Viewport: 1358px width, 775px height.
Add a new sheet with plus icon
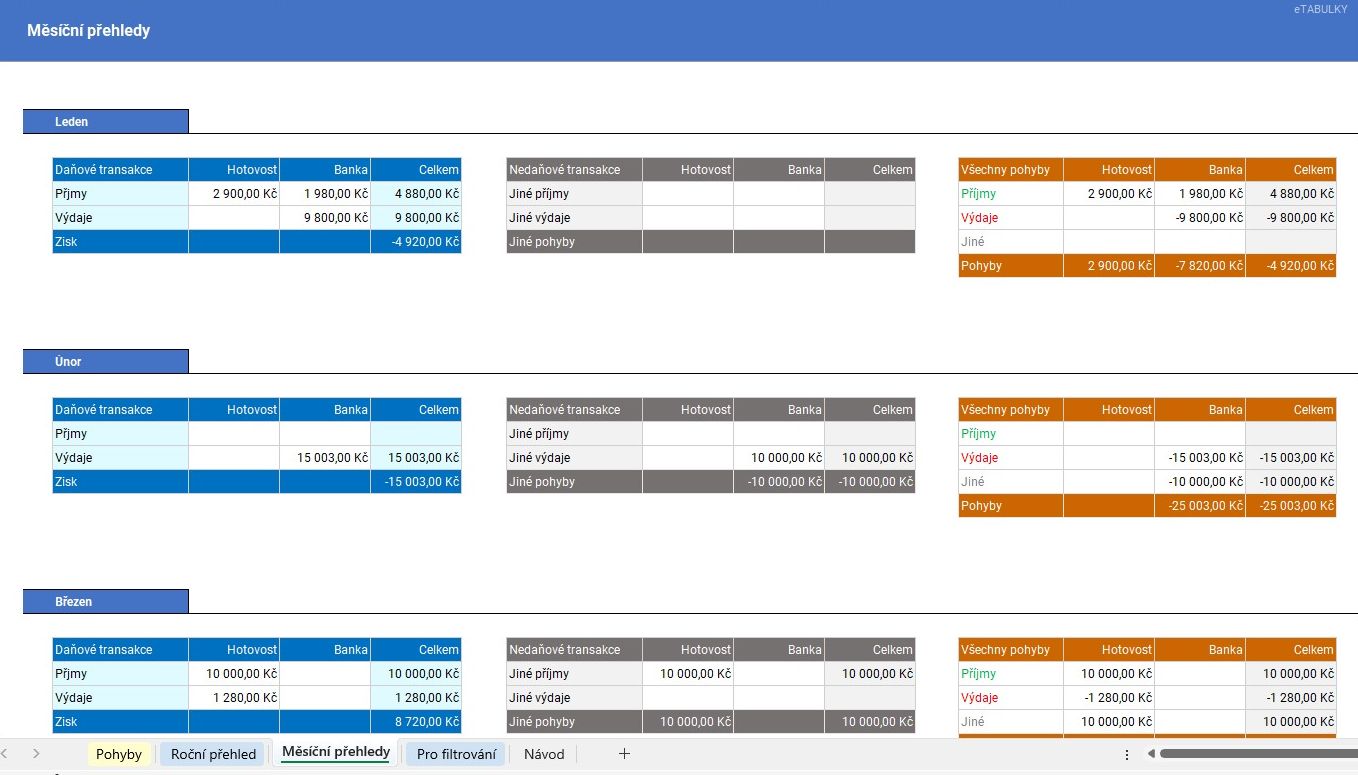coord(624,754)
